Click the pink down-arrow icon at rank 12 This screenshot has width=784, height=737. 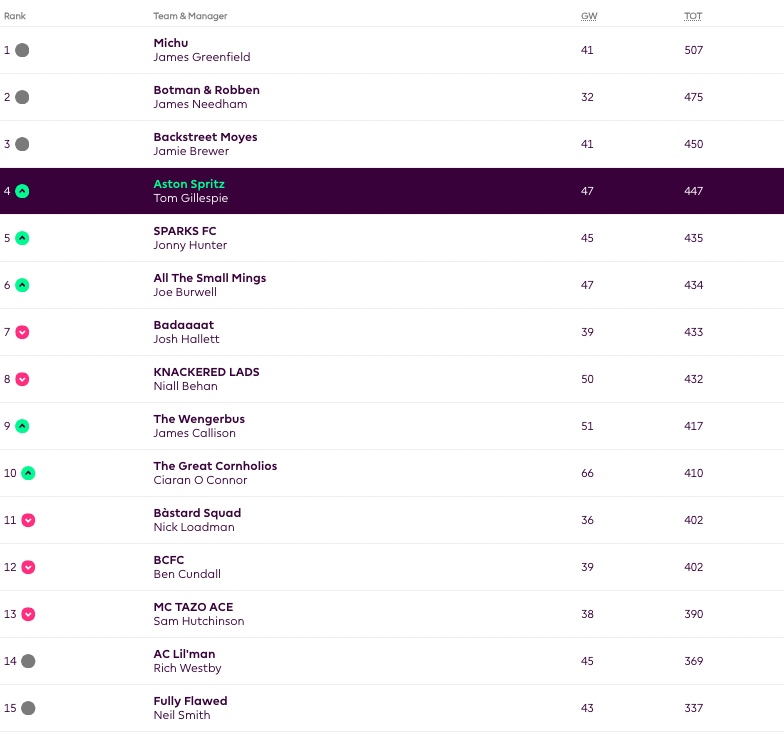point(28,567)
